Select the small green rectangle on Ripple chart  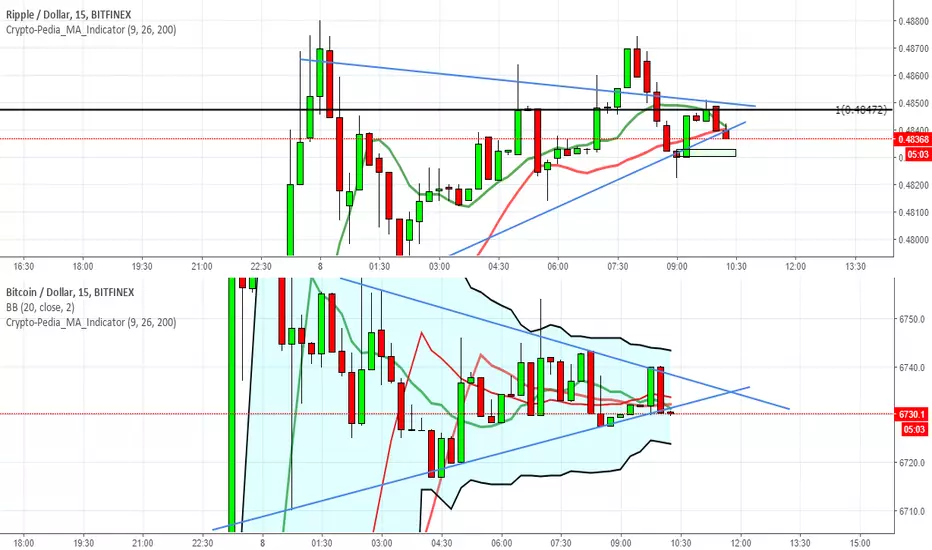click(x=704, y=153)
